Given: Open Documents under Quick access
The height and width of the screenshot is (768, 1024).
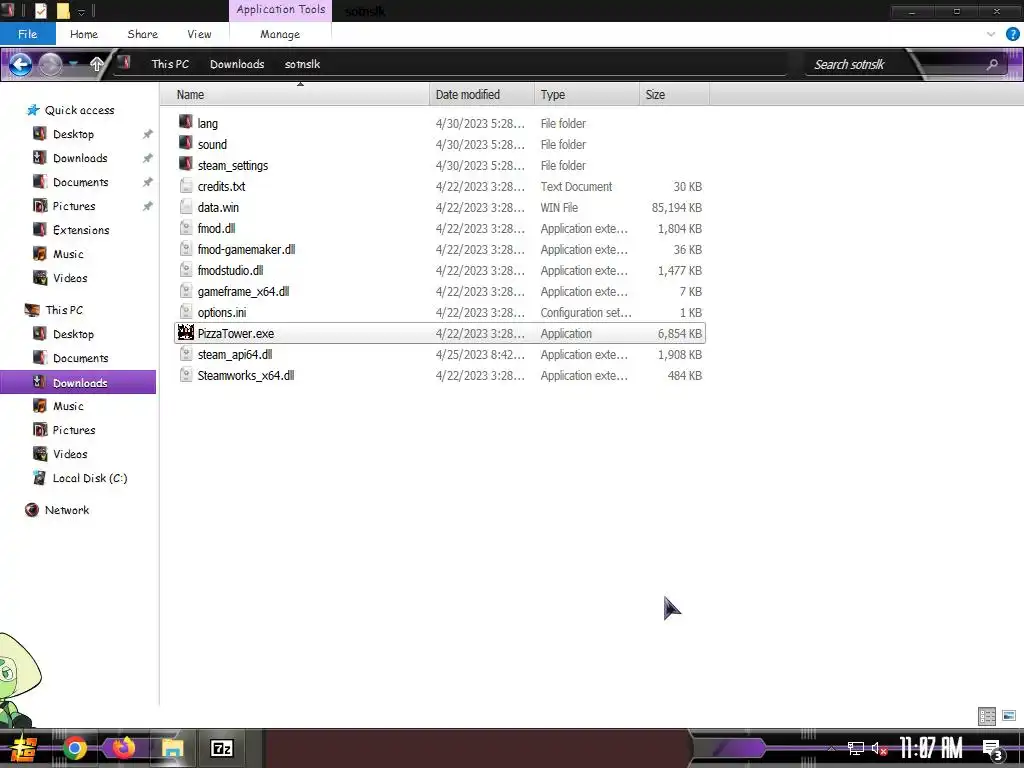Looking at the screenshot, I should click(80, 182).
